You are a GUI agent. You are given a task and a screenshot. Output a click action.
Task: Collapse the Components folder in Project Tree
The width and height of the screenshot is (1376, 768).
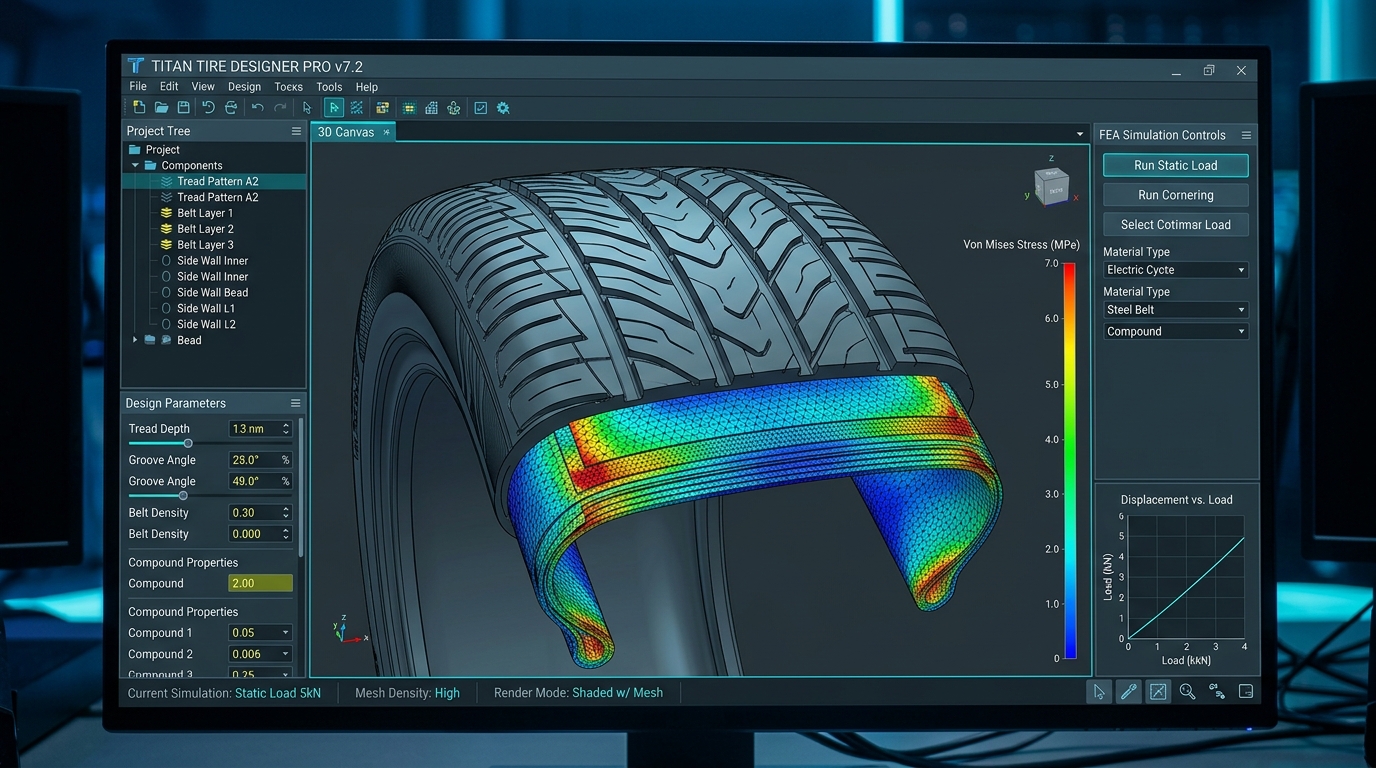click(135, 166)
